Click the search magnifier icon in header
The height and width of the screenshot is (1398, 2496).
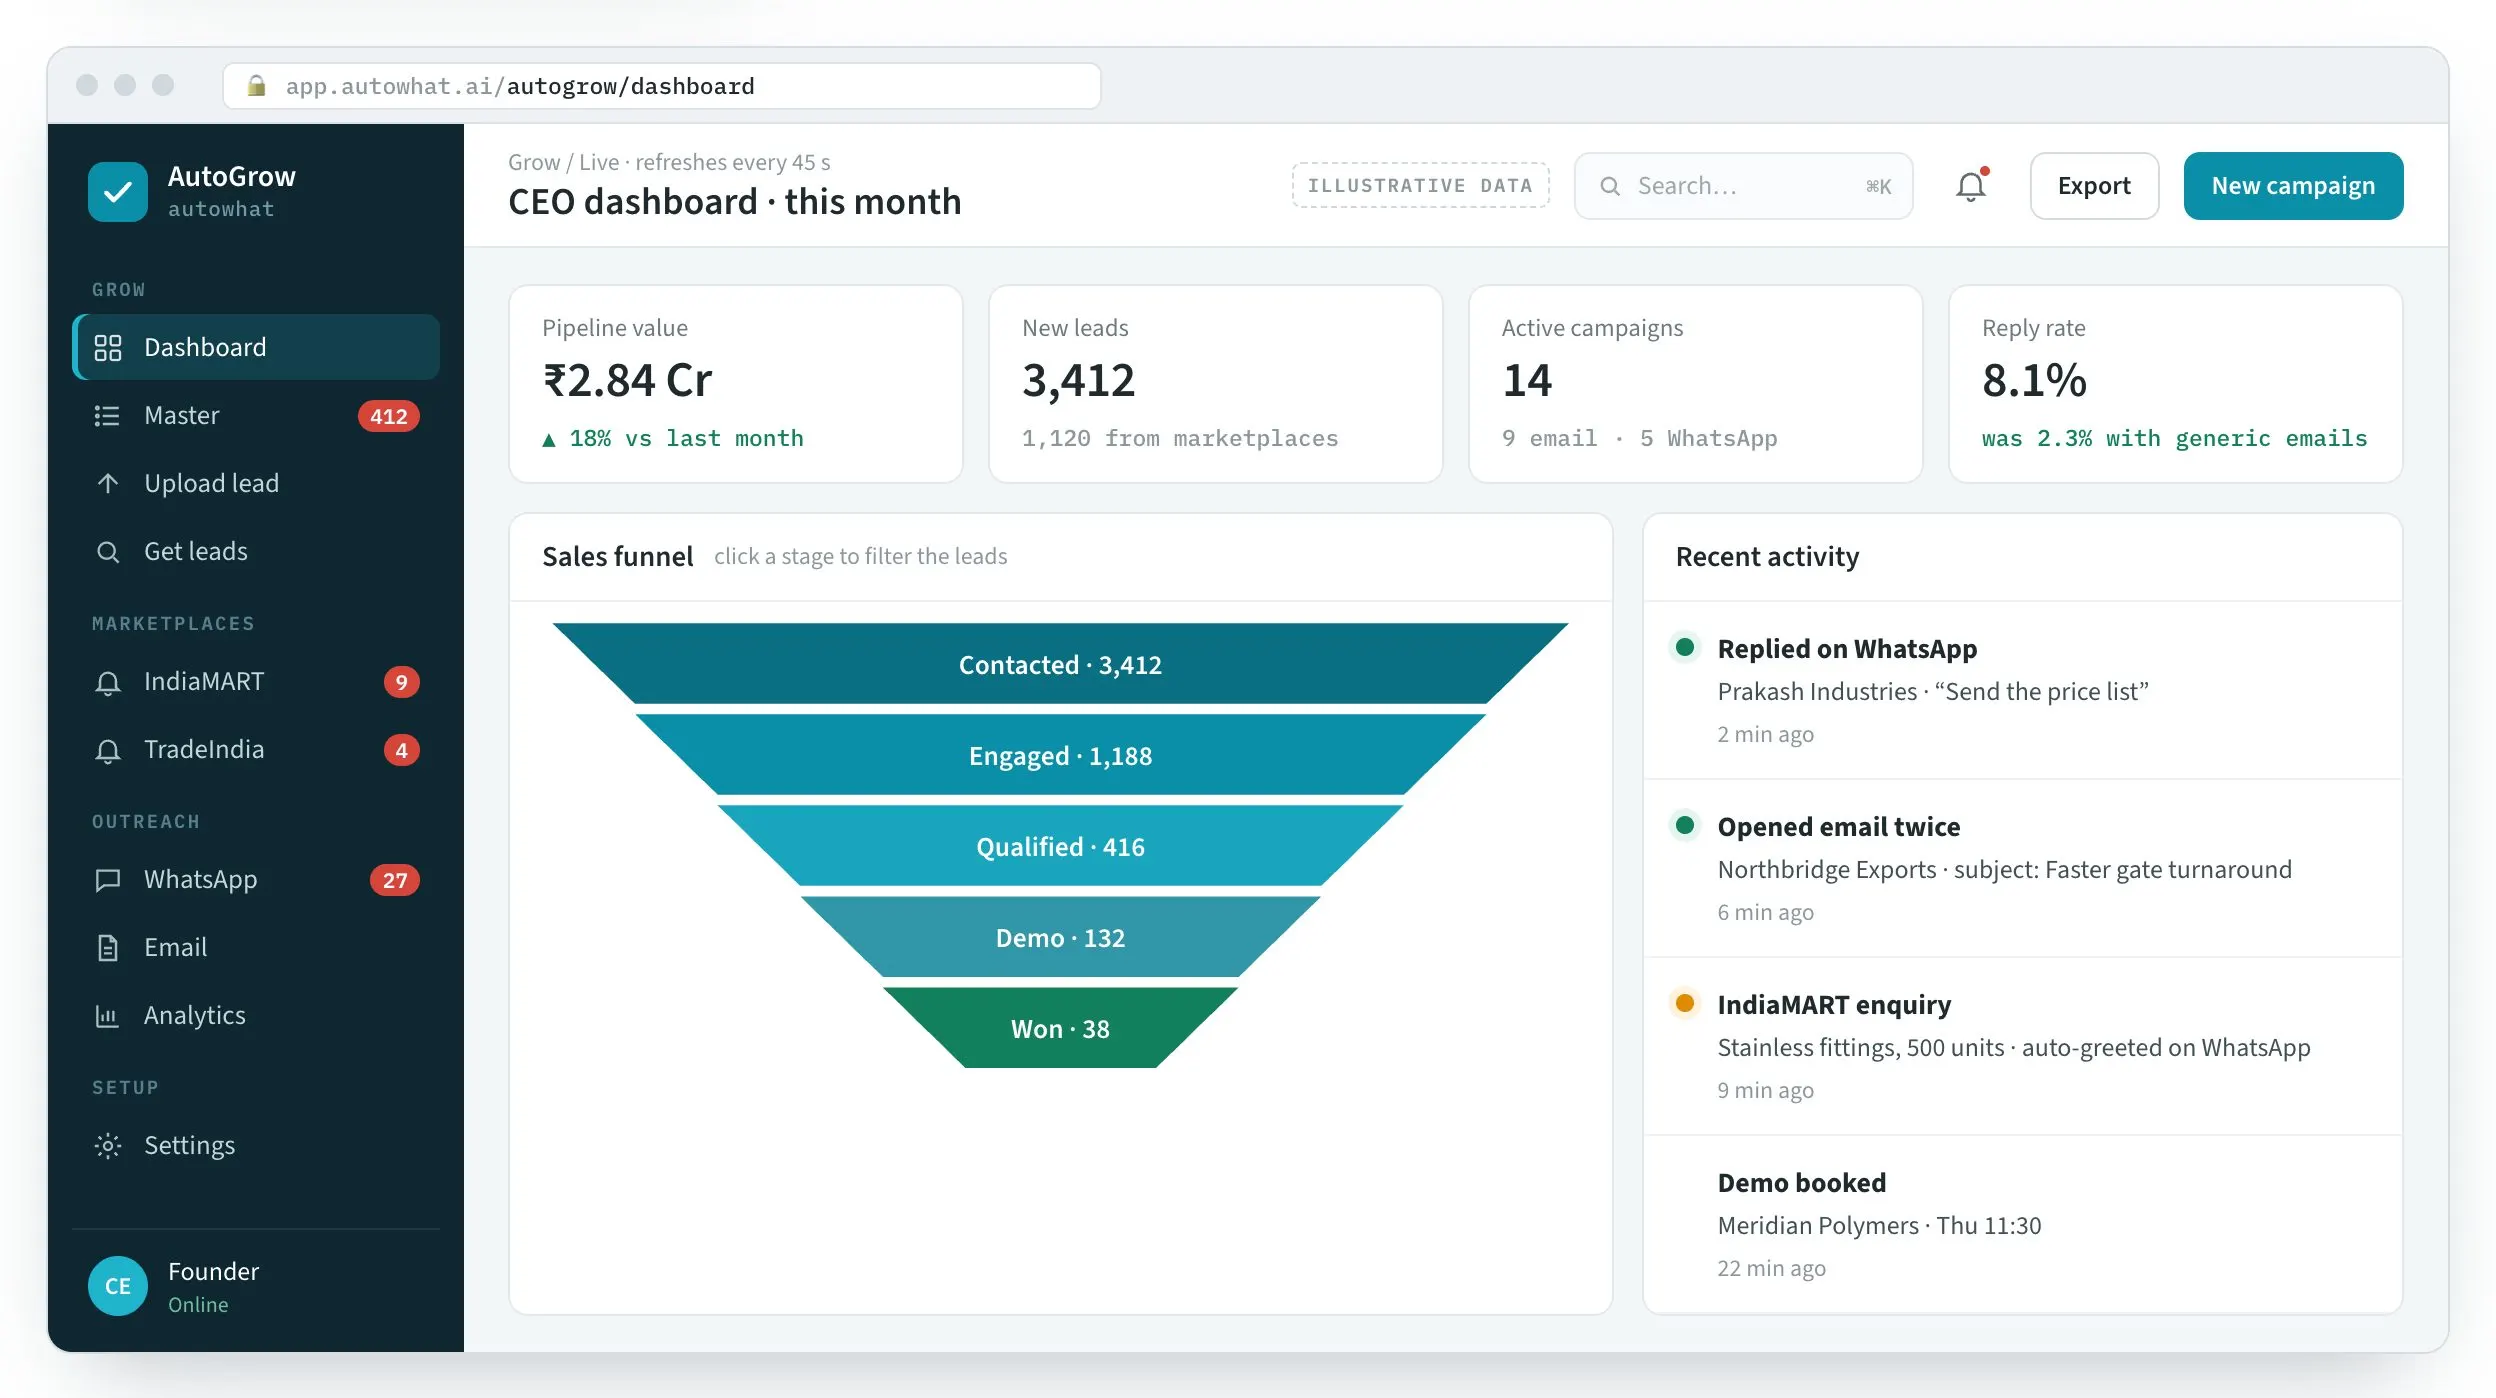[1610, 186]
